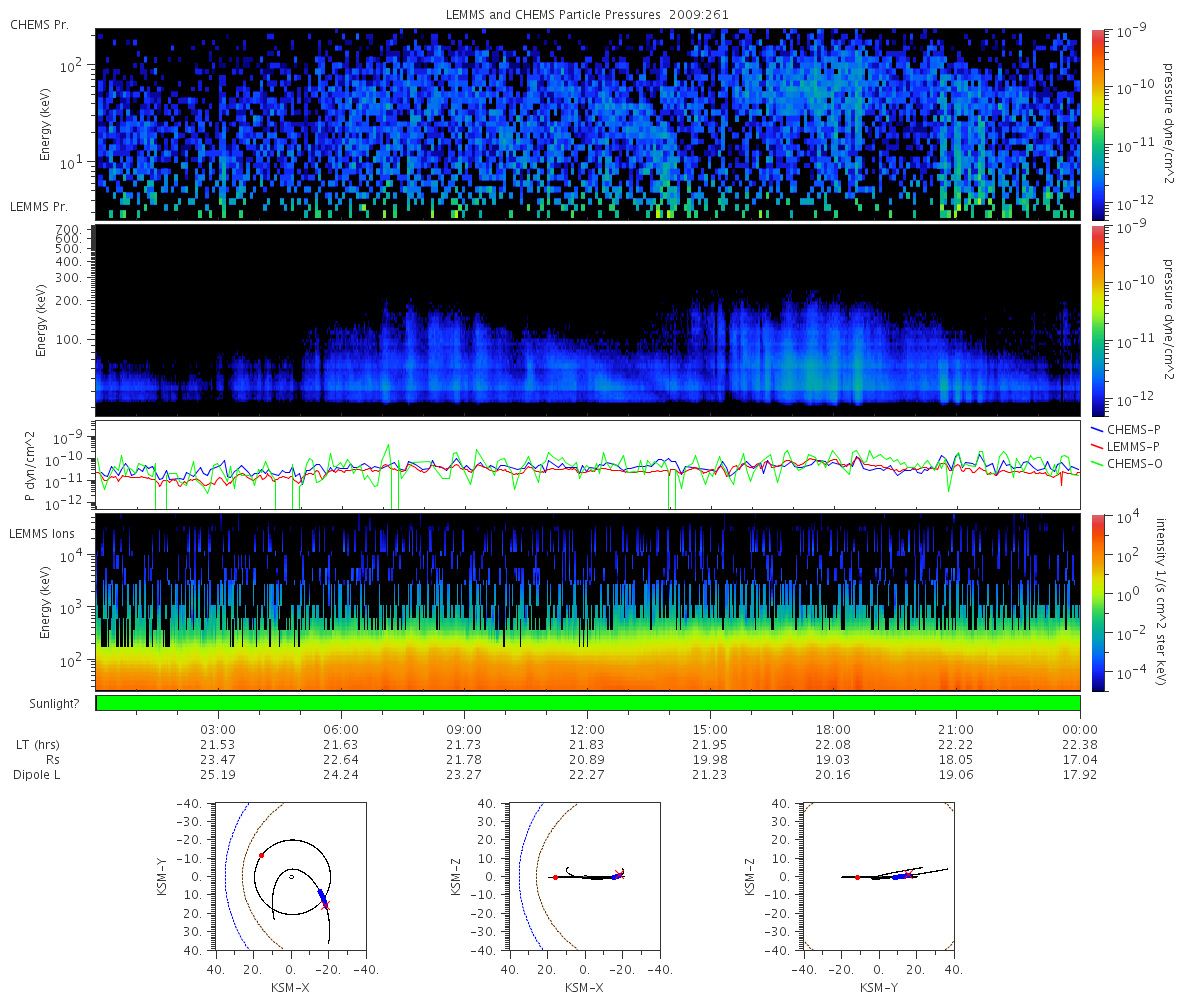Open the KSM-X versus KSM-Y orbit plot
The image size is (1200, 1000).
tap(291, 876)
